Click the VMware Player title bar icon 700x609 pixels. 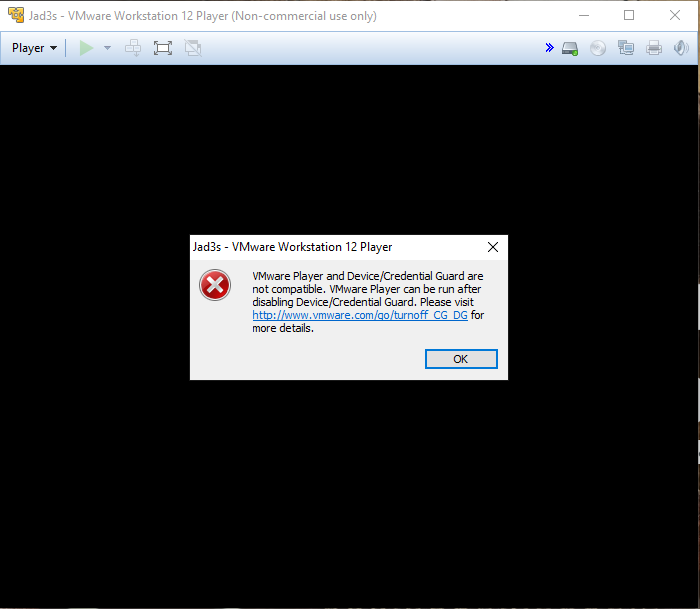pos(16,15)
